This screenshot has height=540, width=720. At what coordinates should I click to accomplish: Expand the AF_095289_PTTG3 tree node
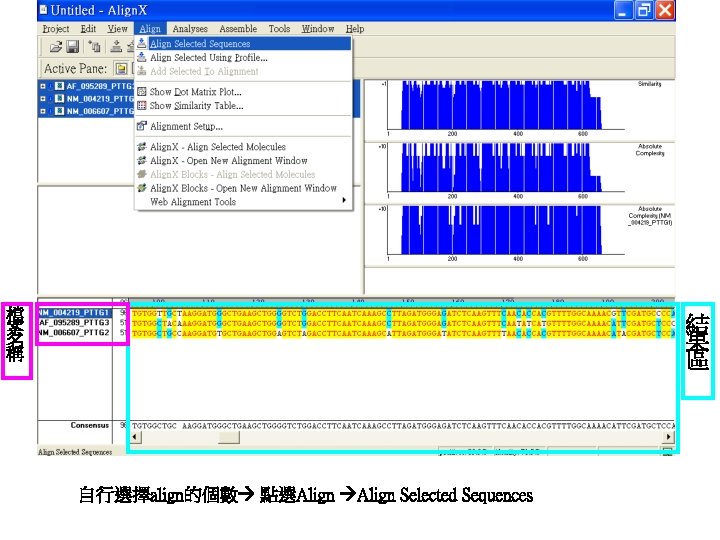click(x=43, y=86)
